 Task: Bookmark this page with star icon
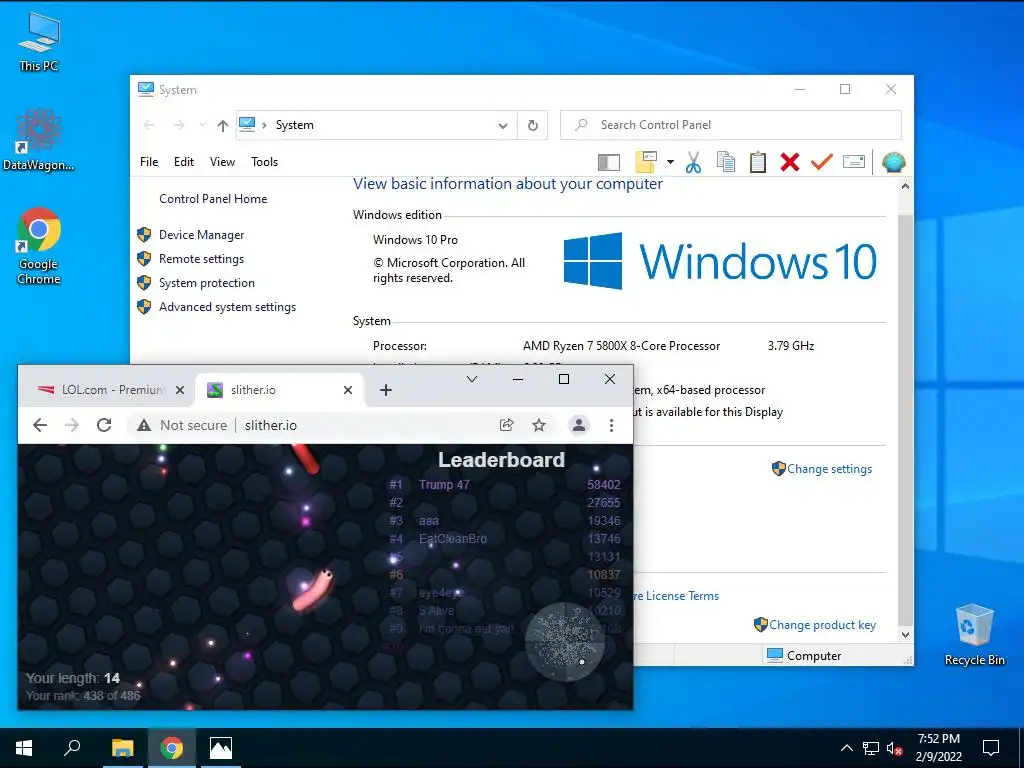point(539,425)
